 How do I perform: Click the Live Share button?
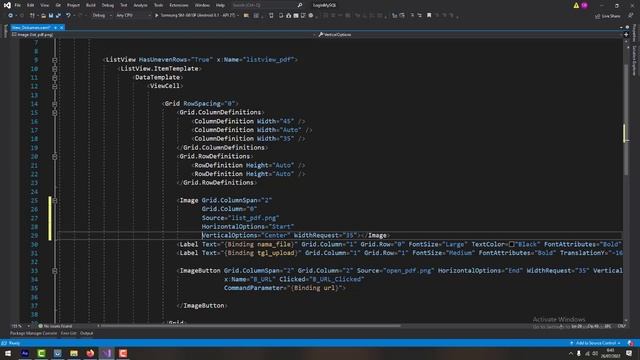click(608, 16)
